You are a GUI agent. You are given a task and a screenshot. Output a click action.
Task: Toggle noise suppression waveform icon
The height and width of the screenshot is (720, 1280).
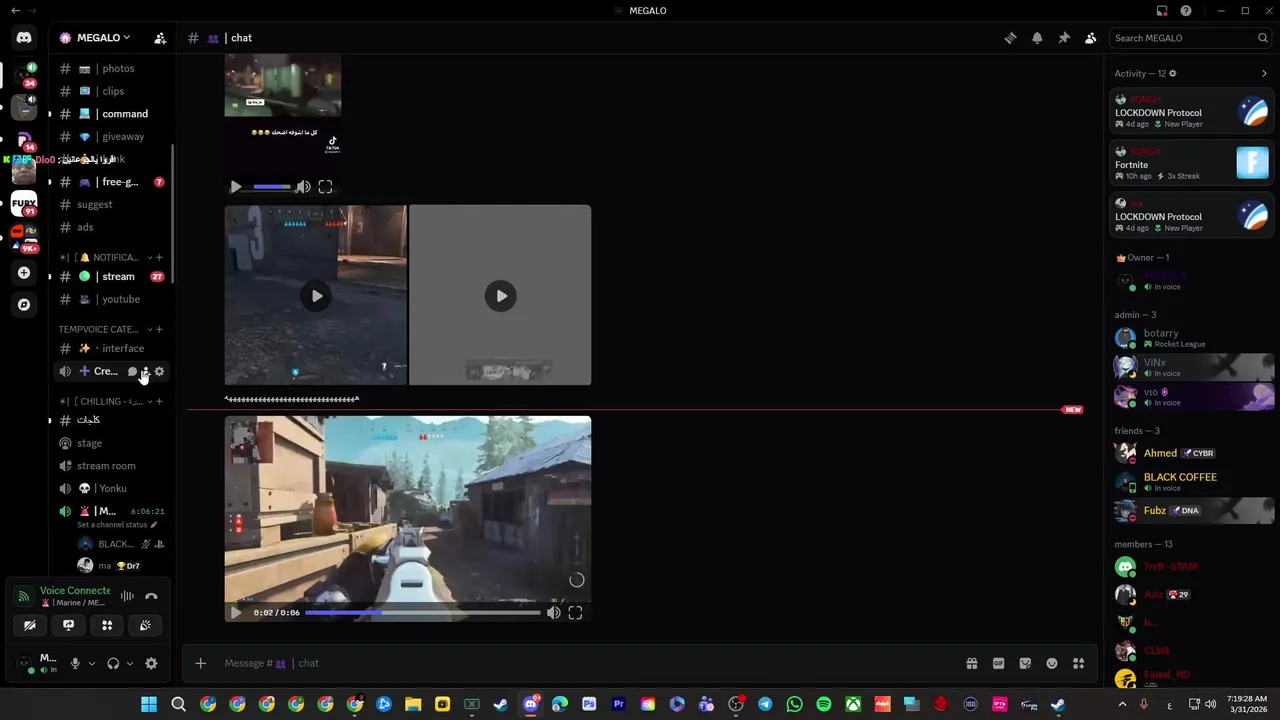[x=127, y=596]
